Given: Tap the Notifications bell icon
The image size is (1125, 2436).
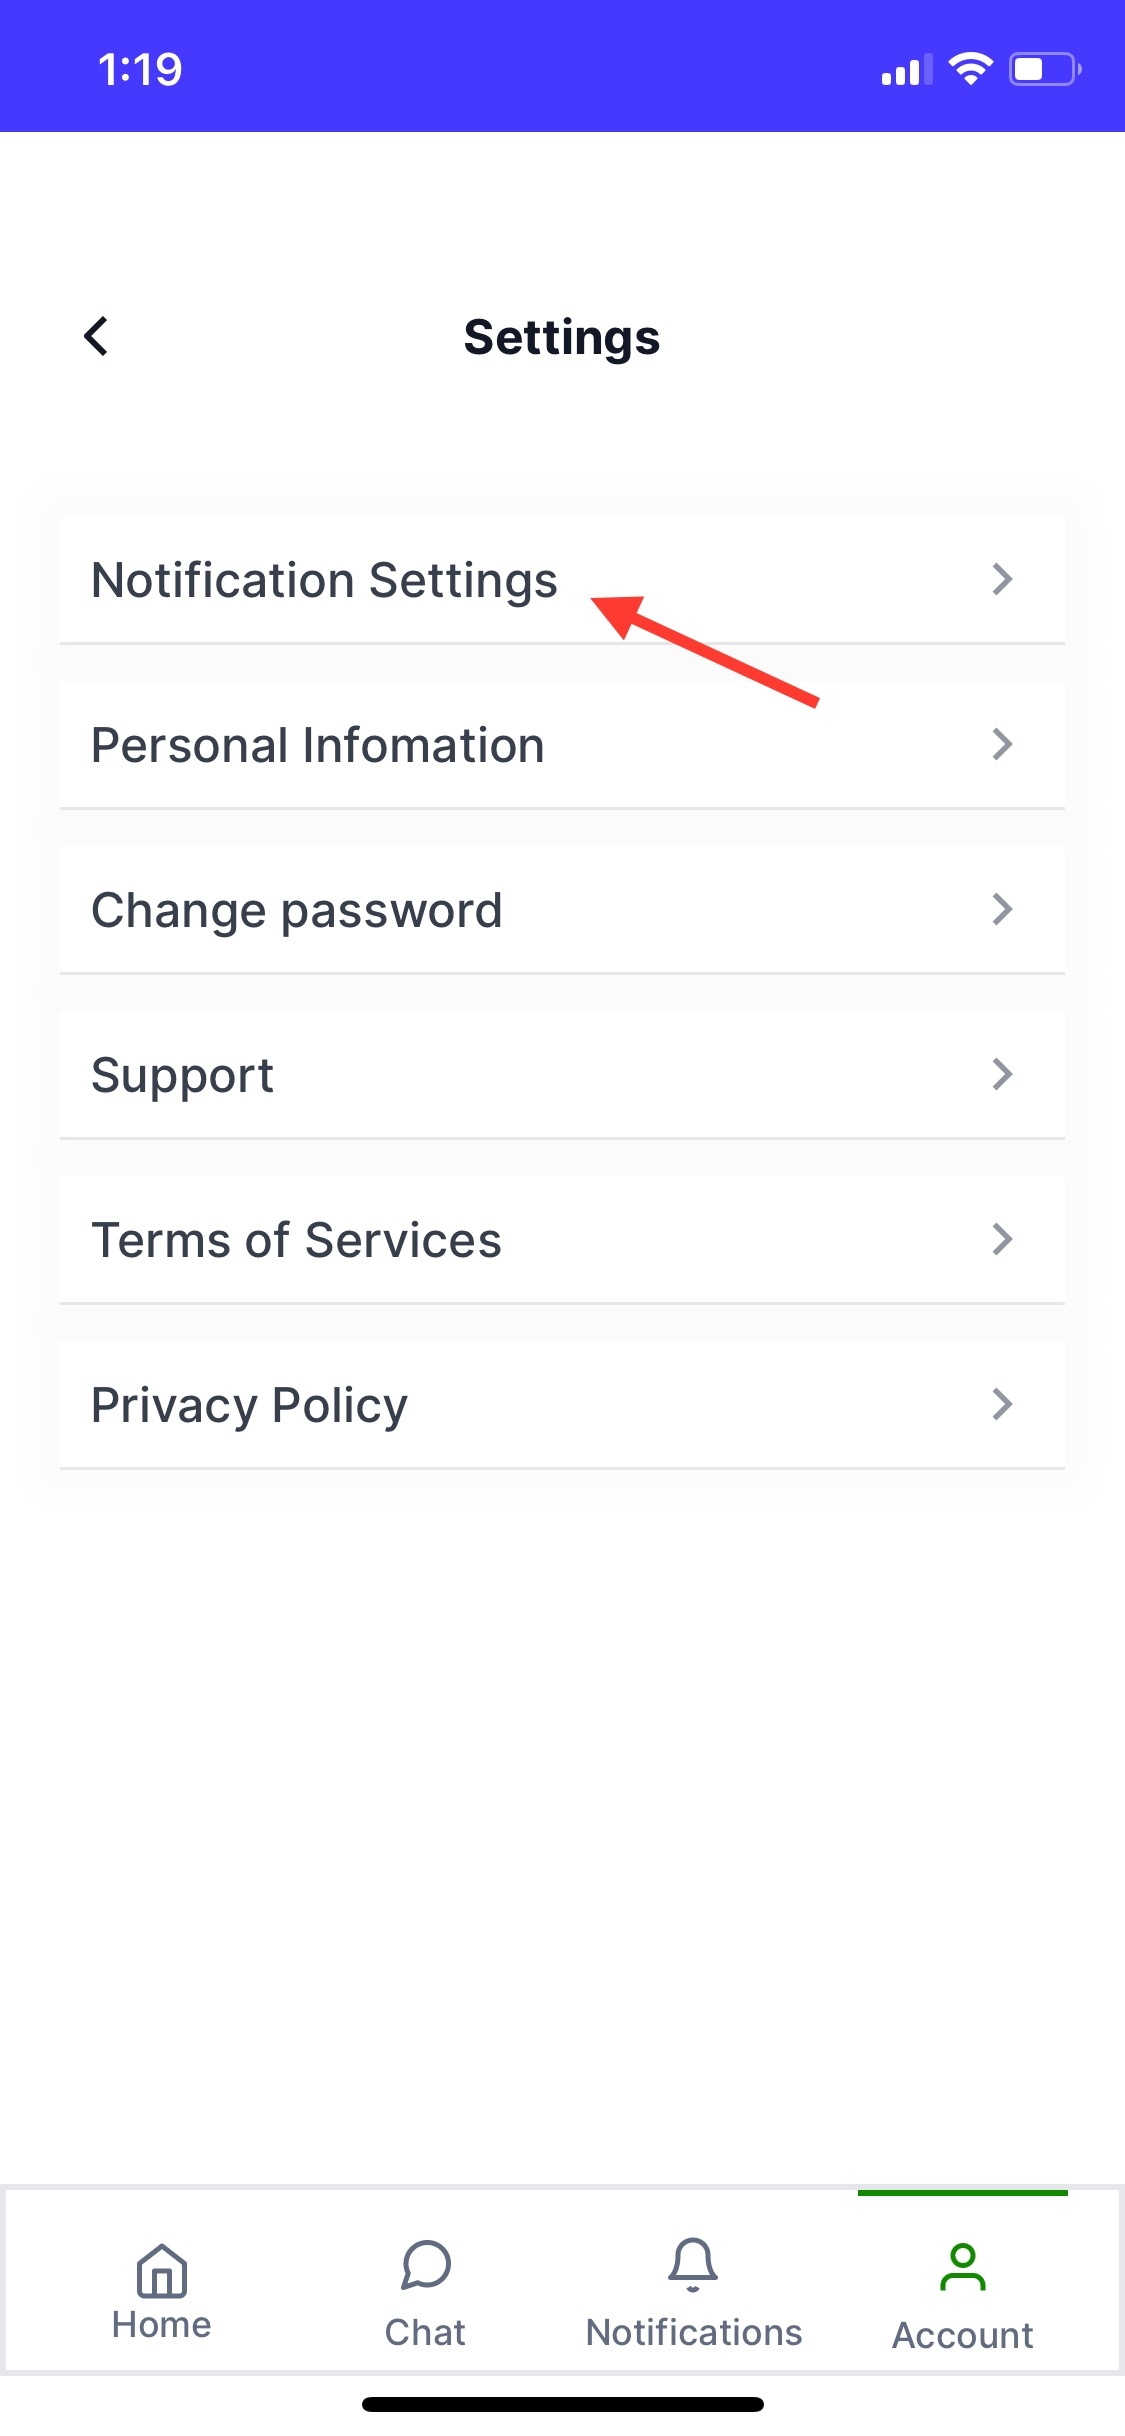Looking at the screenshot, I should point(693,2265).
